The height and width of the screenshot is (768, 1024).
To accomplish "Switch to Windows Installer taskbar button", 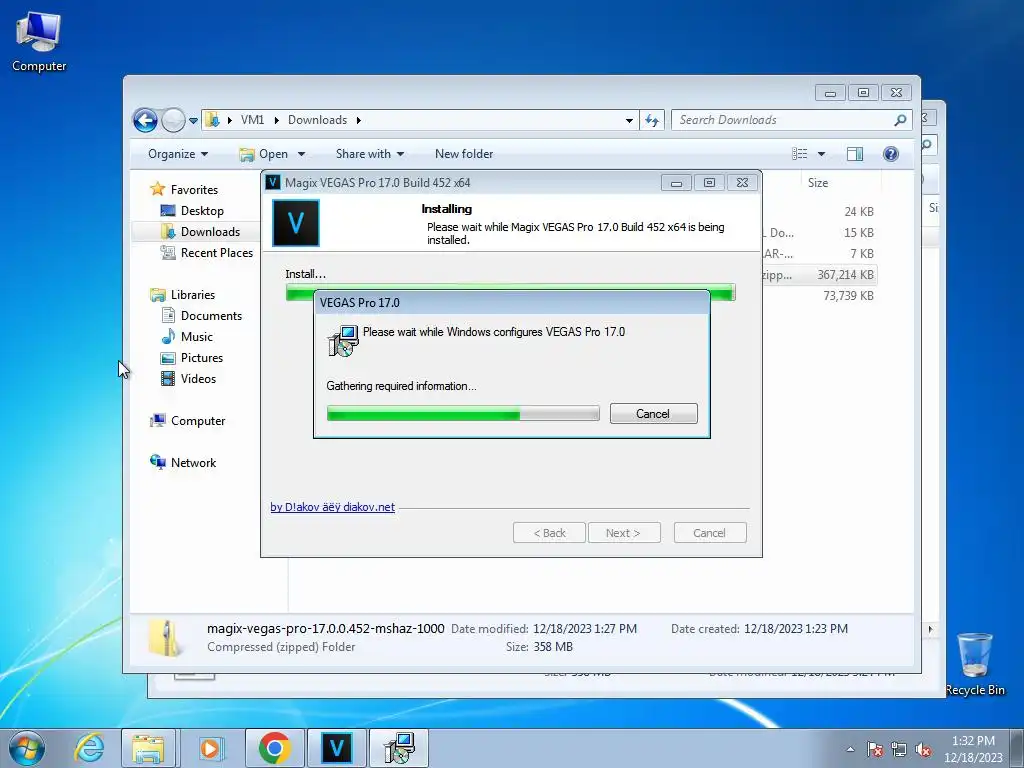I will click(399, 748).
